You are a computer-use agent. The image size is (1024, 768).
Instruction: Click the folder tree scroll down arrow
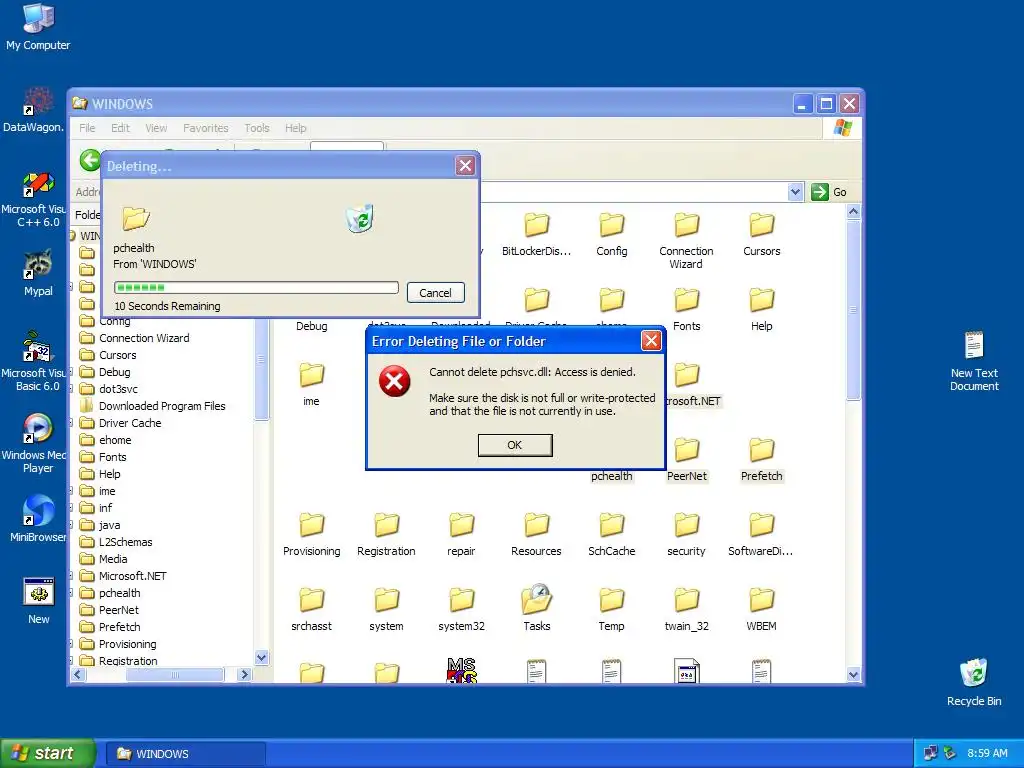pos(261,658)
